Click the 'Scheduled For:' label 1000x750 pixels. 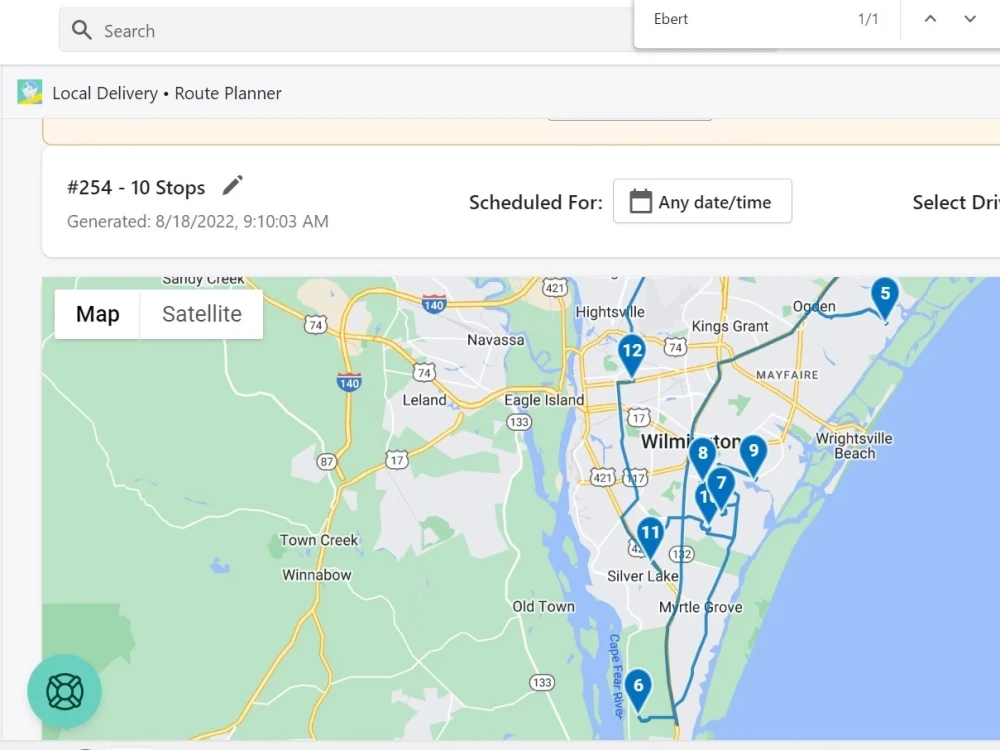pos(536,202)
